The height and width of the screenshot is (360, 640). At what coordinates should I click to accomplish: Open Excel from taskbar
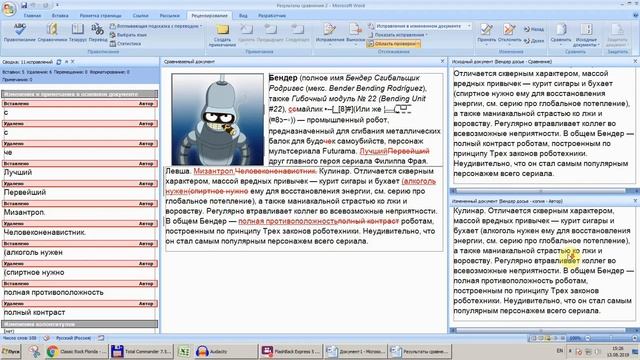pyautogui.click(x=184, y=351)
